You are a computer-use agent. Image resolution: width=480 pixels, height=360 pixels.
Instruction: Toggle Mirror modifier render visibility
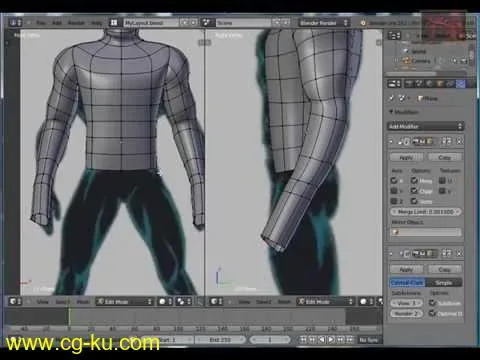tap(416, 141)
